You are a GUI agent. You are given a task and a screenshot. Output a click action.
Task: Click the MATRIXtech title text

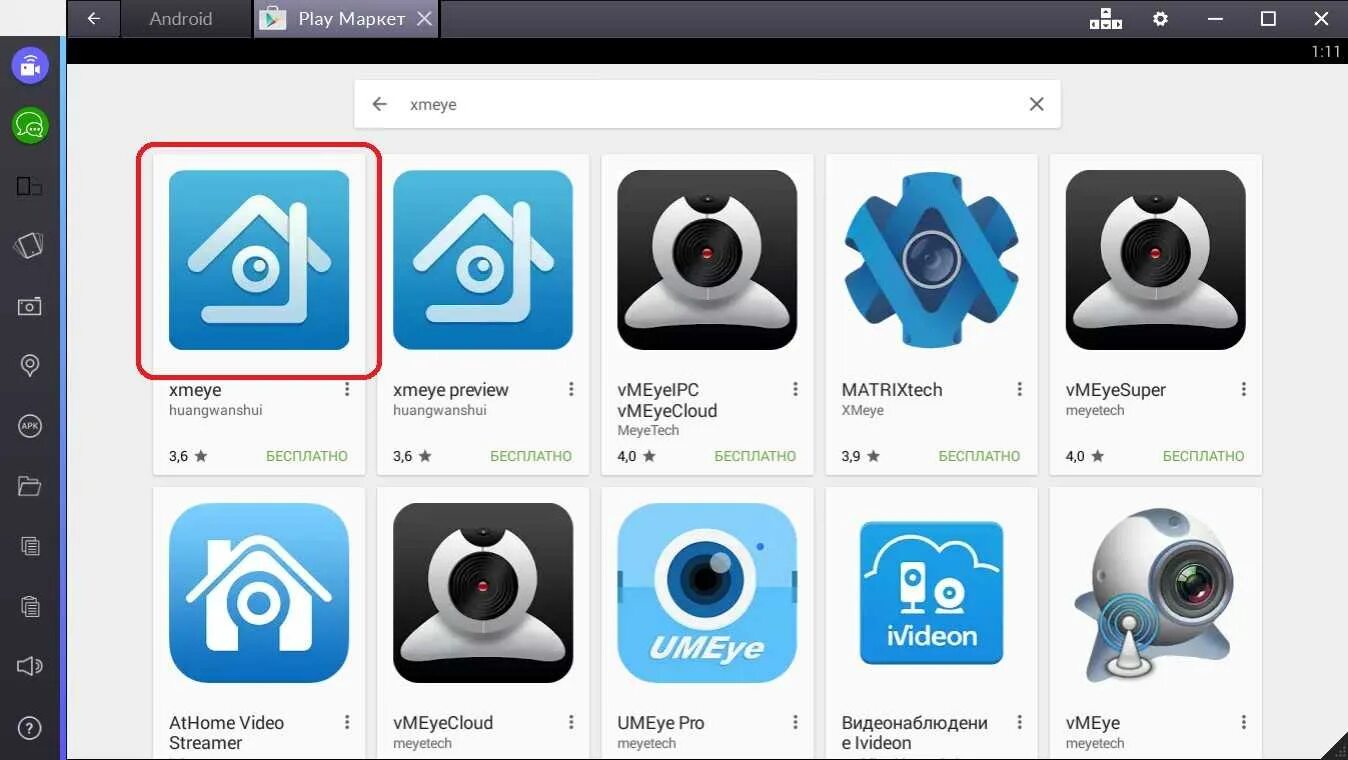click(x=892, y=390)
